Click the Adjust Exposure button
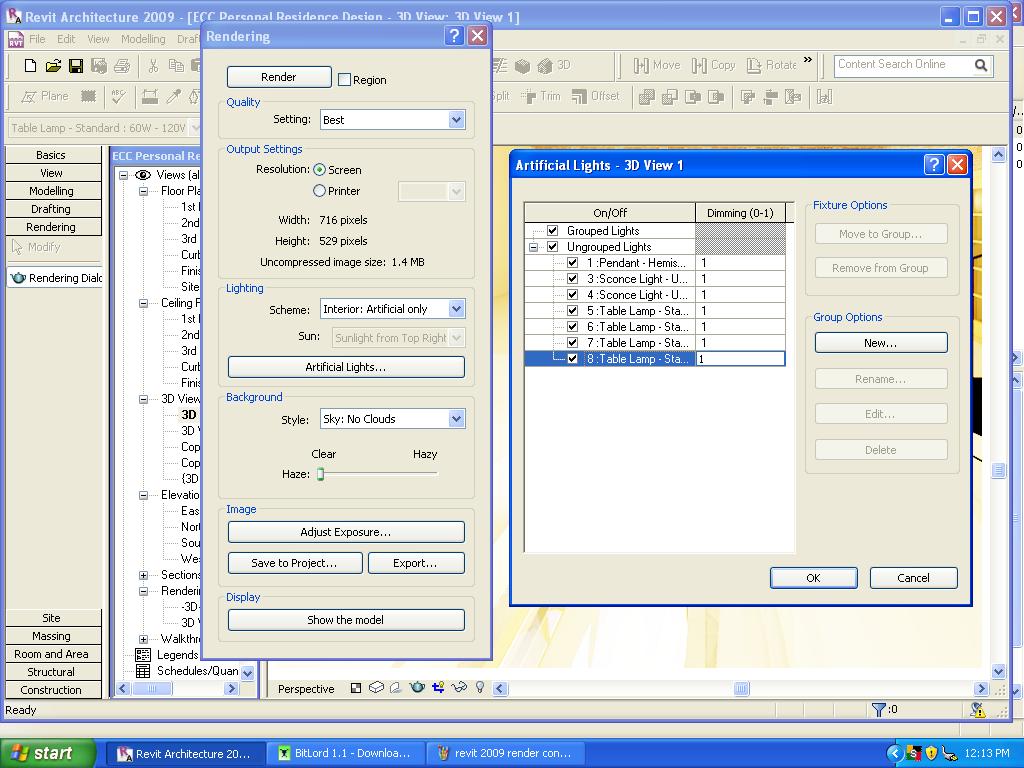Screen dimensions: 1024x768 (346, 532)
